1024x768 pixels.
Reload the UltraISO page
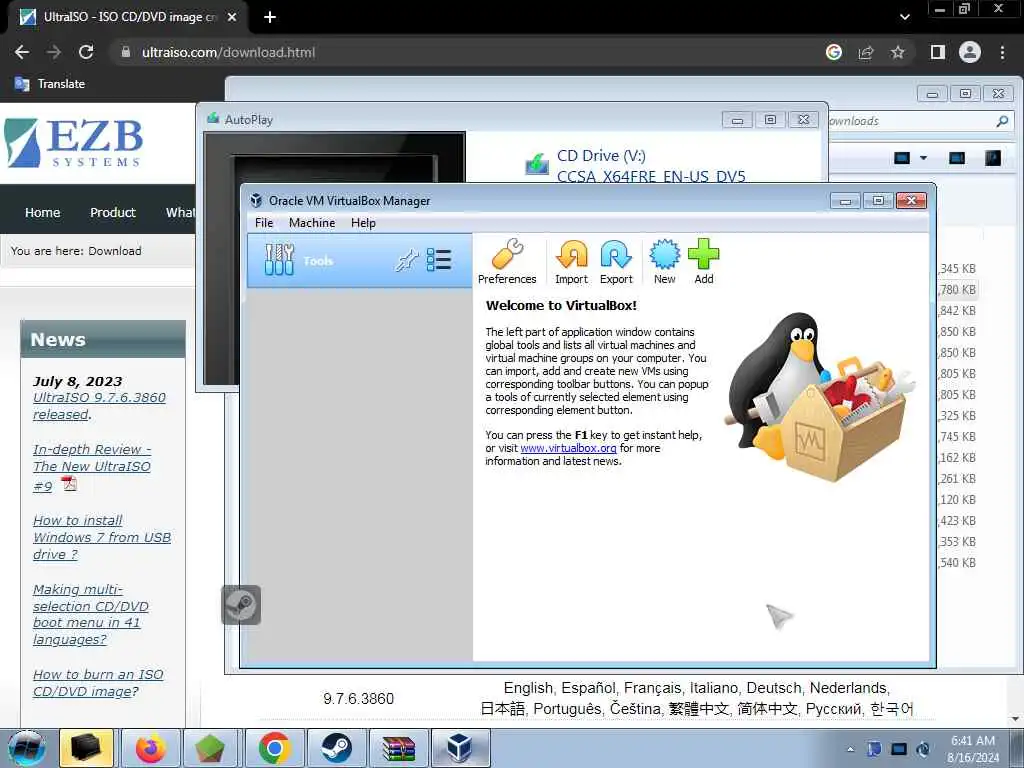pos(86,52)
